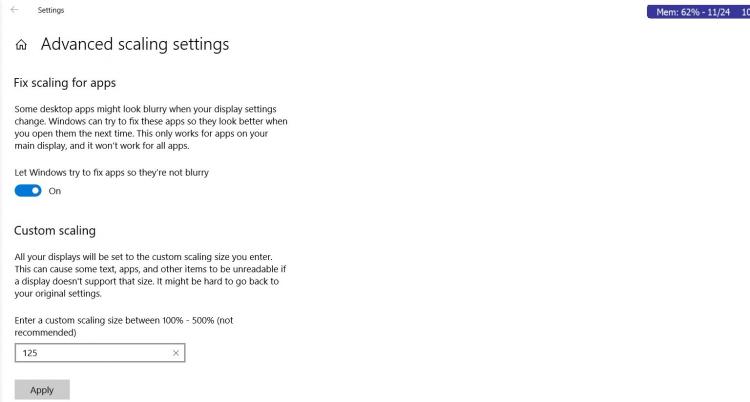Click the 'Let Windows try to fix apps' label
The width and height of the screenshot is (750, 402).
tap(111, 172)
